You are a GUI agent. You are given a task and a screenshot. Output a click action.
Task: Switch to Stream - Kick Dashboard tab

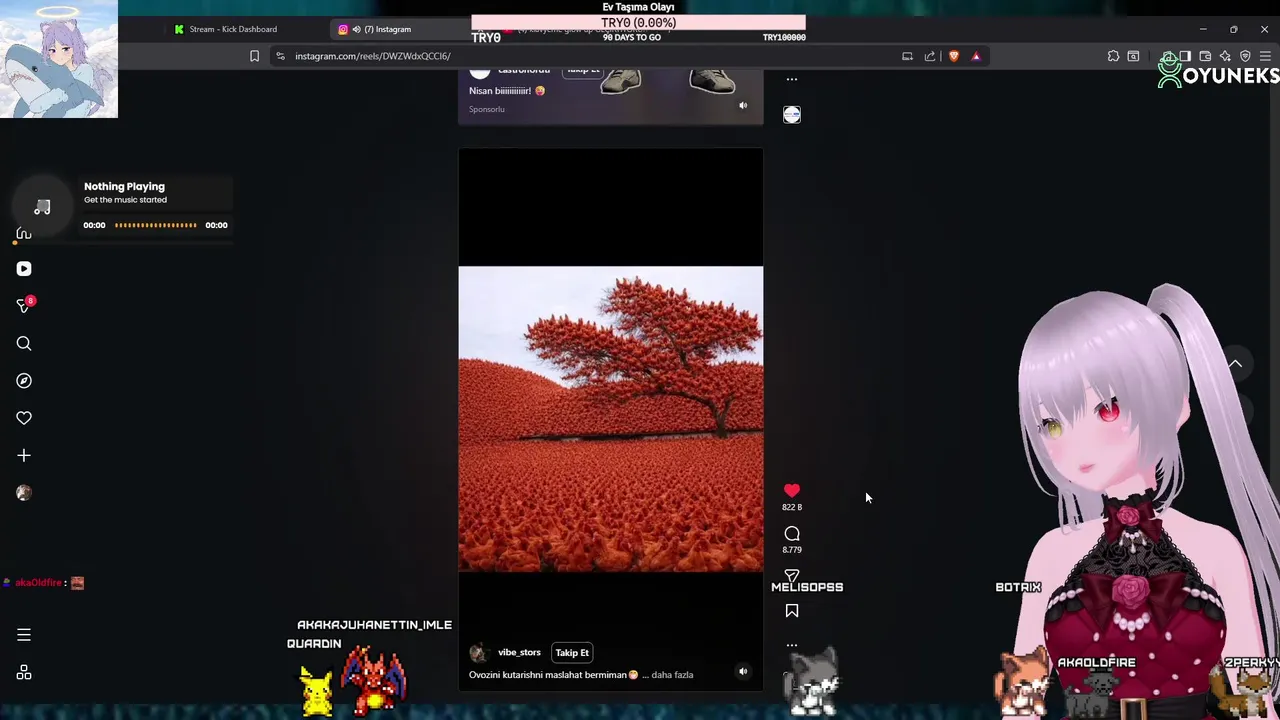[x=233, y=29]
